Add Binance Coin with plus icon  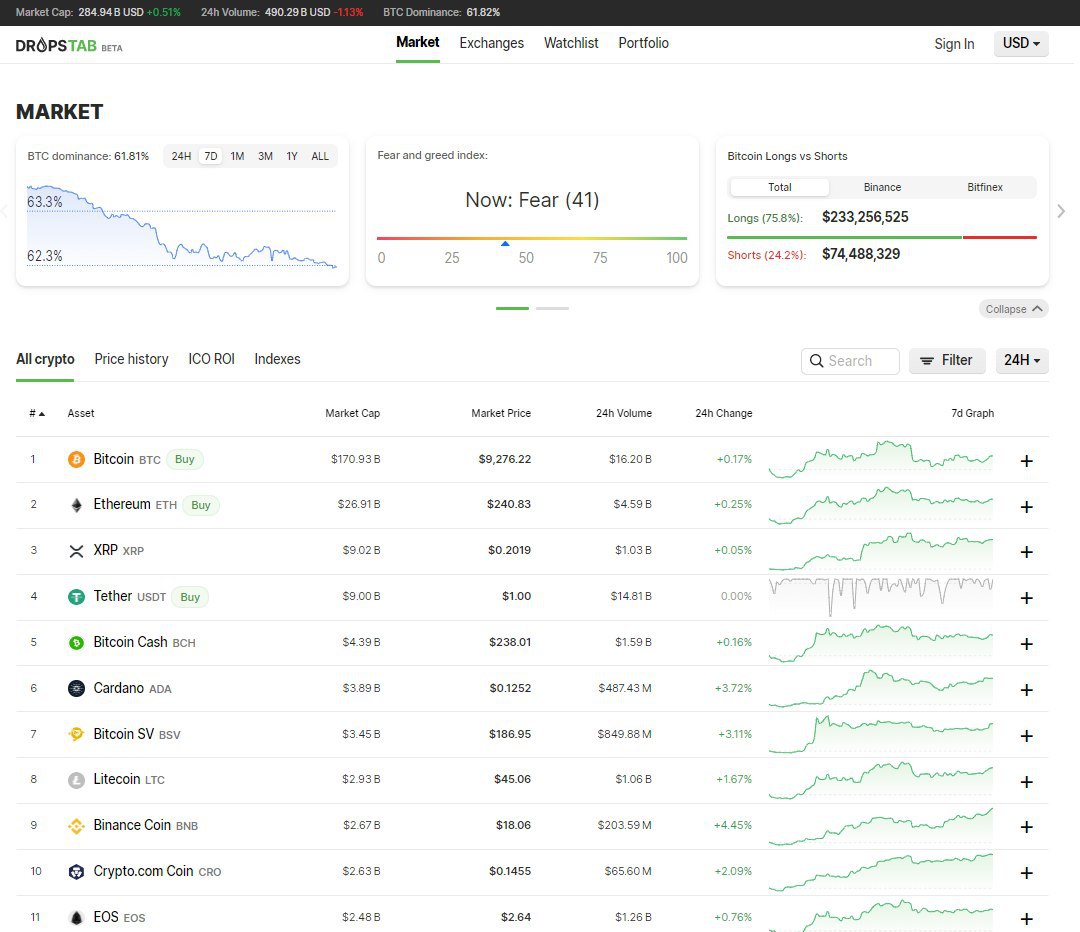(x=1026, y=827)
